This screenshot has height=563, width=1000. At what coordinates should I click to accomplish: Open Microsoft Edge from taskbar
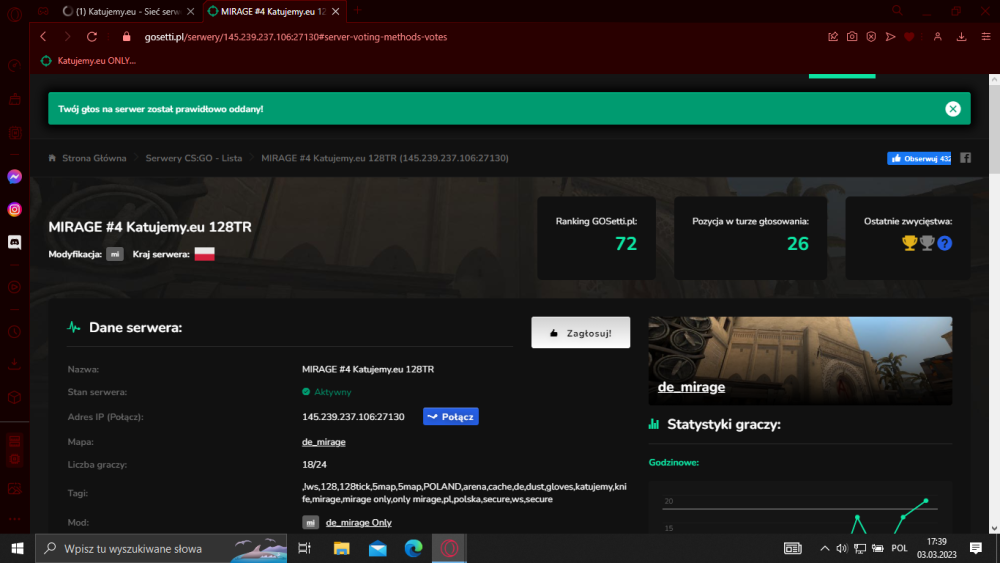pyautogui.click(x=413, y=548)
